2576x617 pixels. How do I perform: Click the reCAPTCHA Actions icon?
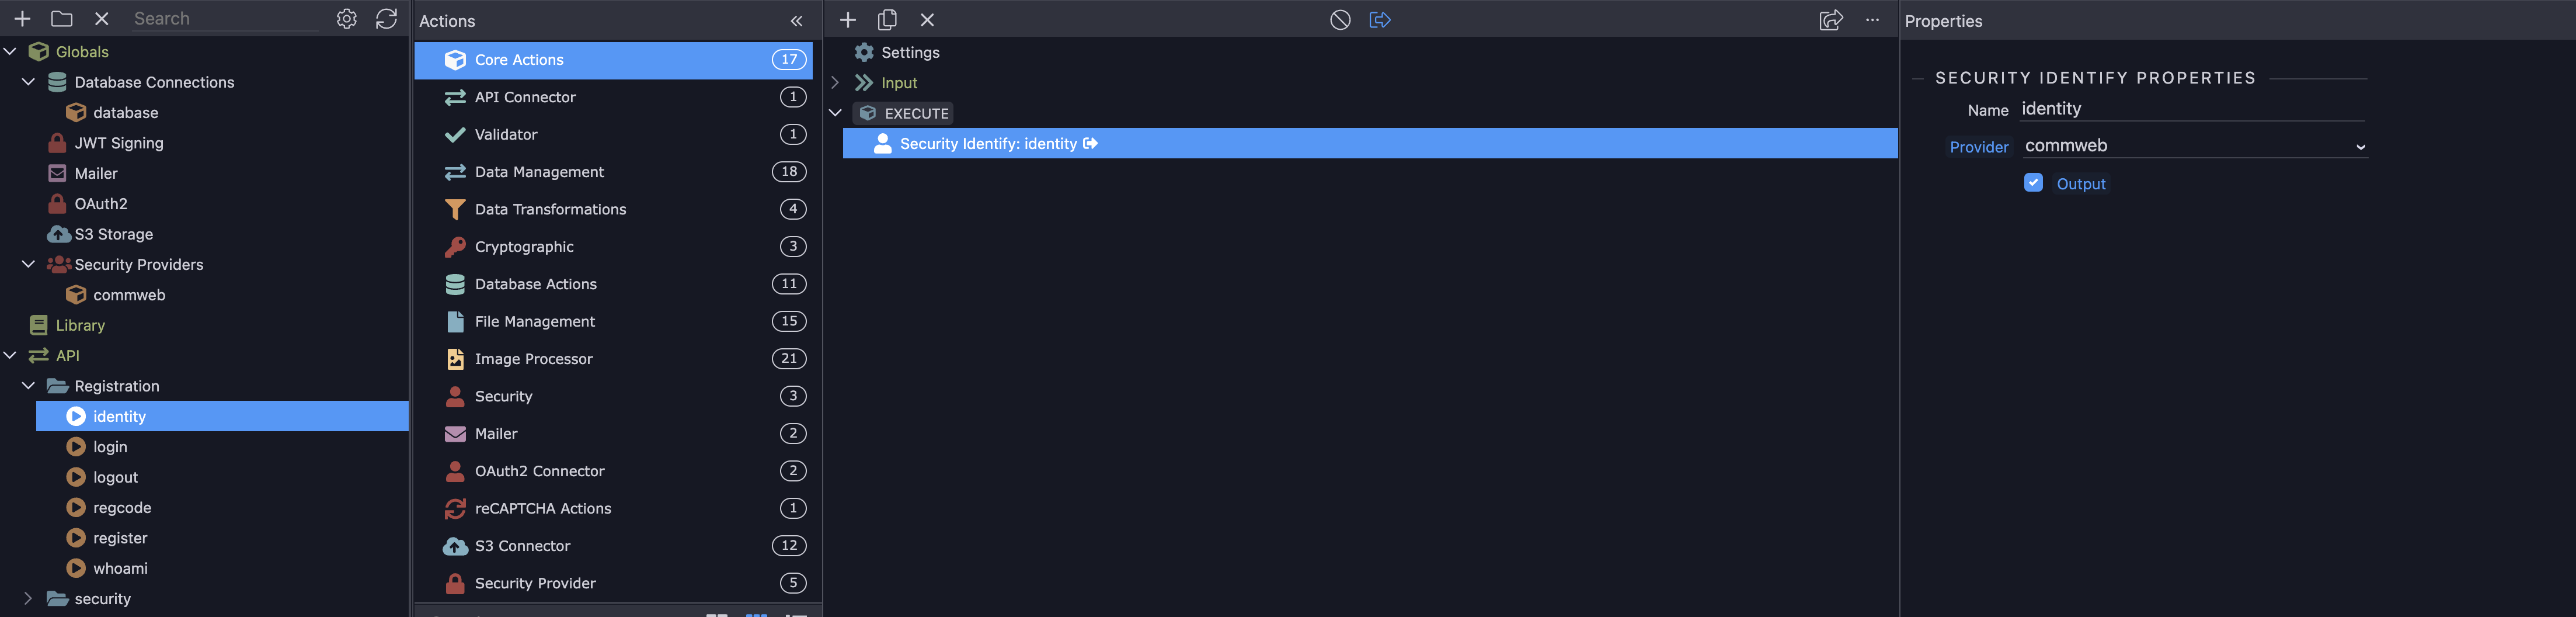pyautogui.click(x=455, y=509)
